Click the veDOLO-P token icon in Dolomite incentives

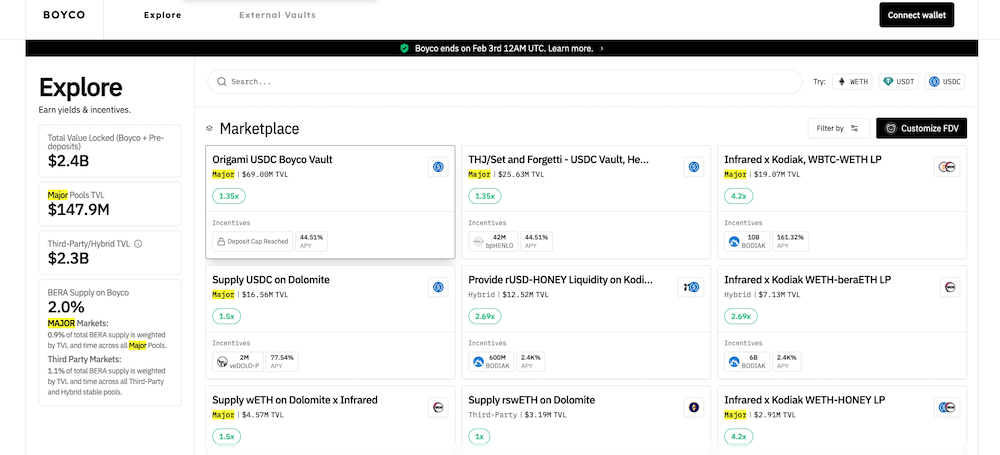pyautogui.click(x=222, y=360)
